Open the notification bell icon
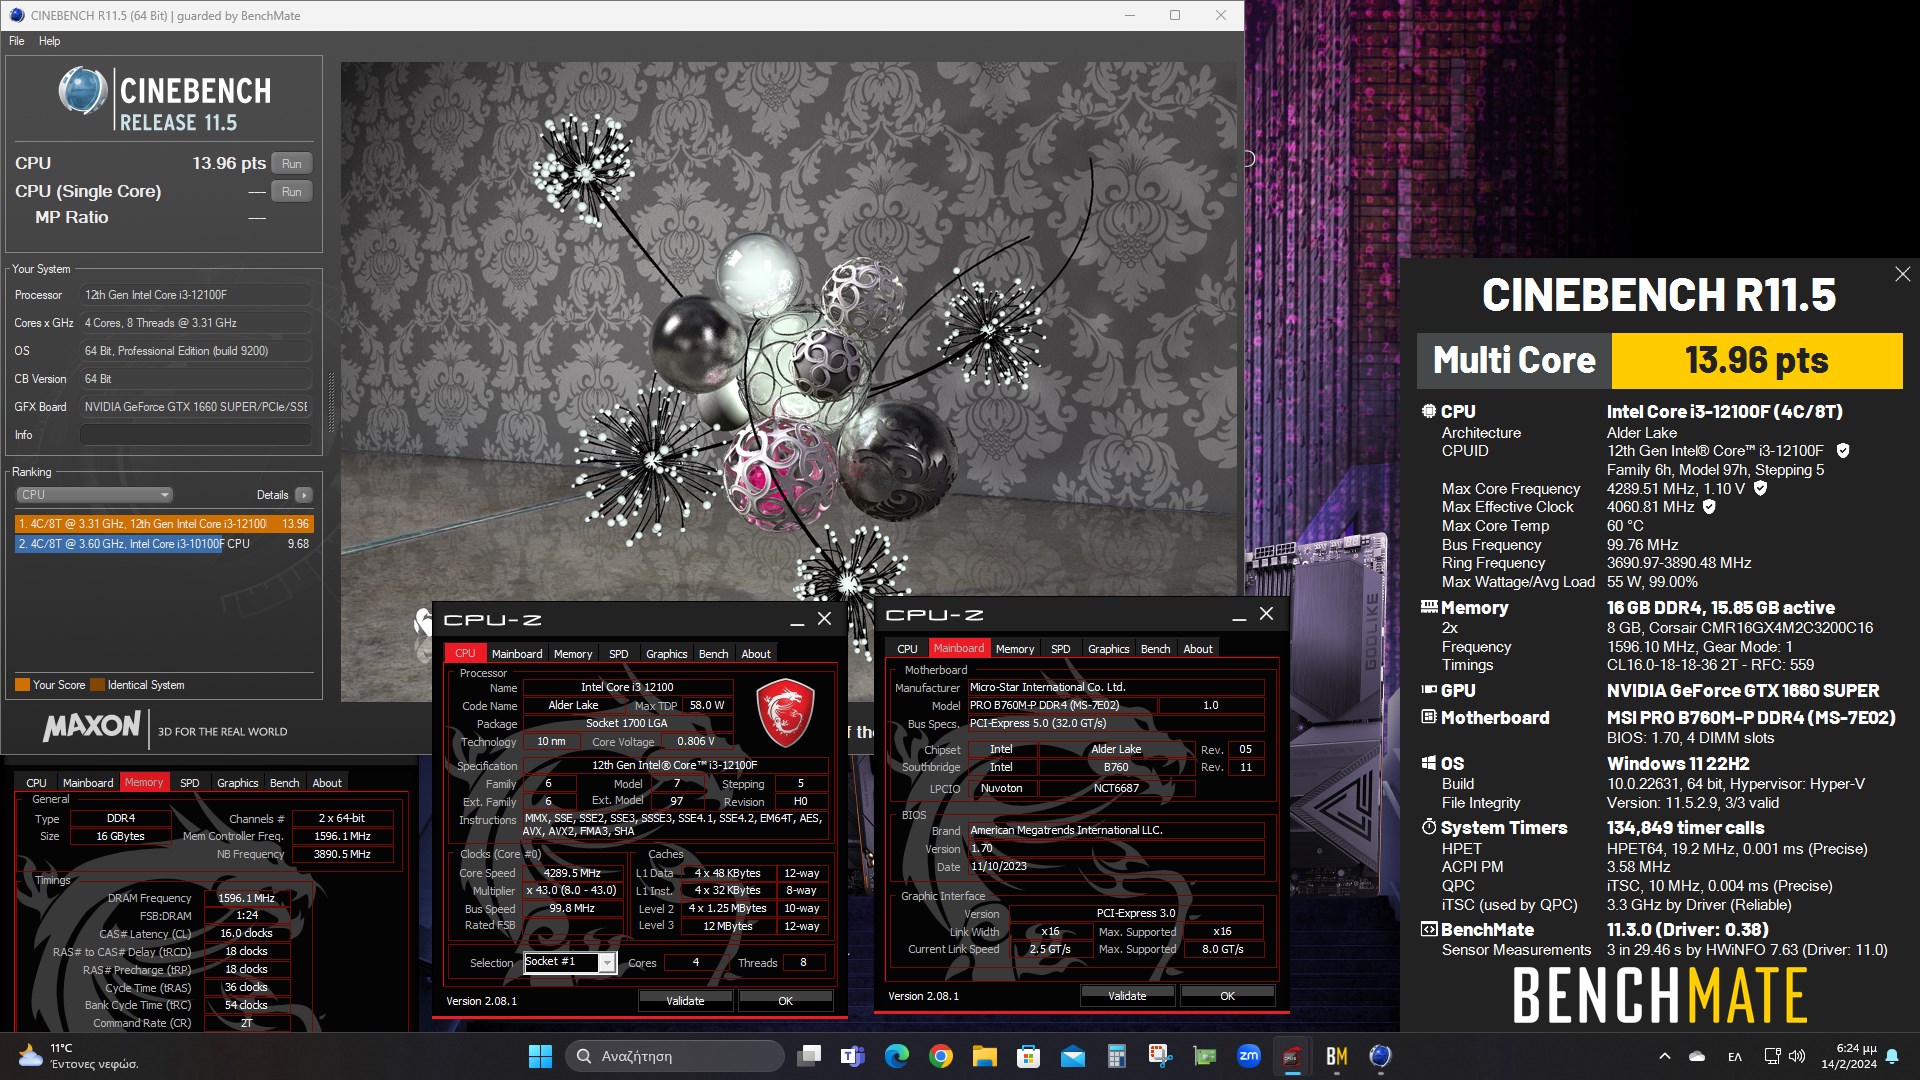This screenshot has width=1920, height=1080. pyautogui.click(x=1892, y=1056)
